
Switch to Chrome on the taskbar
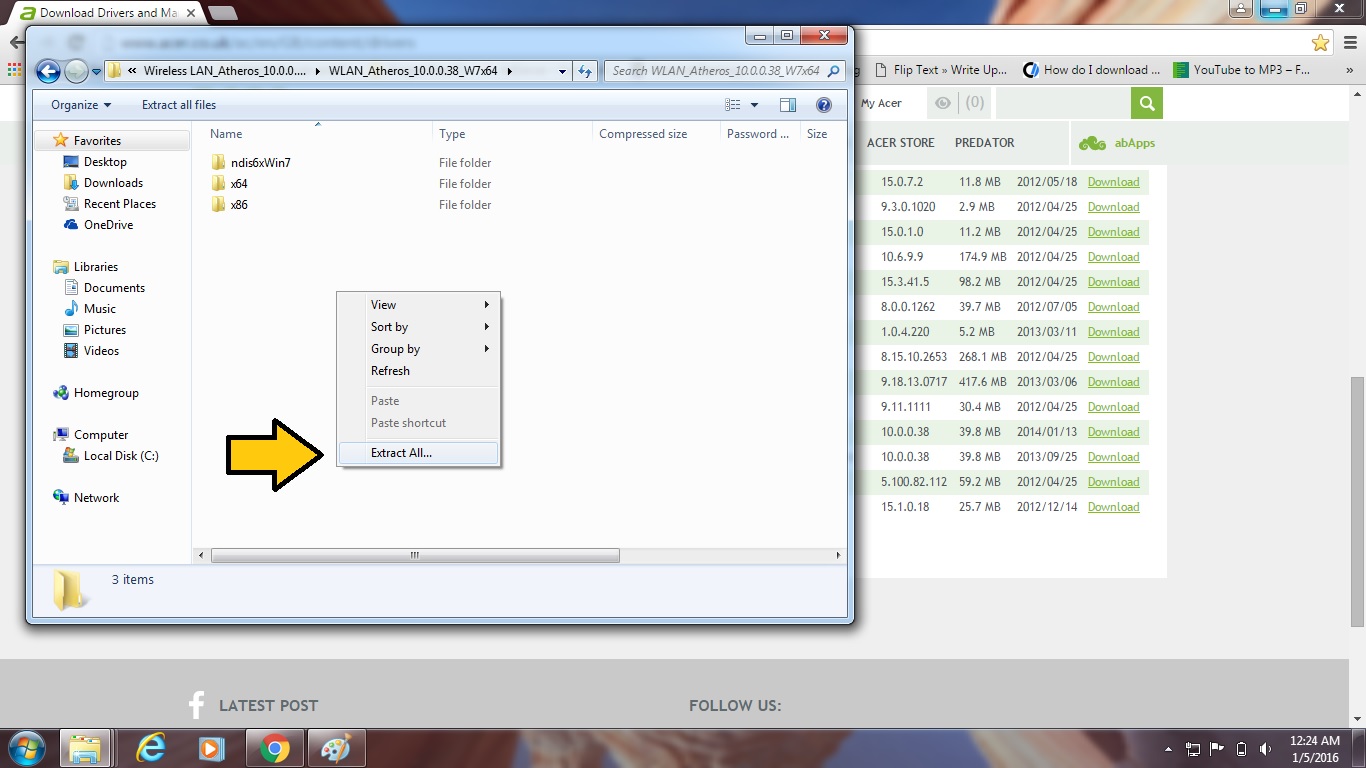click(275, 748)
